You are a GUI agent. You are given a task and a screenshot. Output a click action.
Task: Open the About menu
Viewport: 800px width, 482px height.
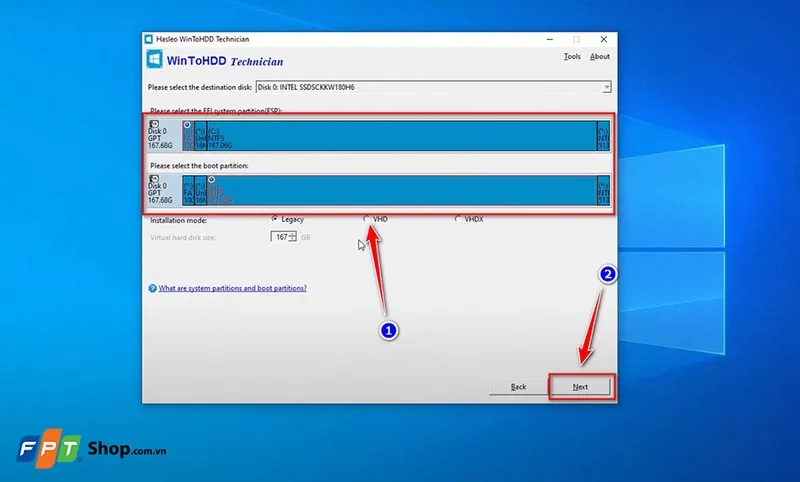point(600,57)
